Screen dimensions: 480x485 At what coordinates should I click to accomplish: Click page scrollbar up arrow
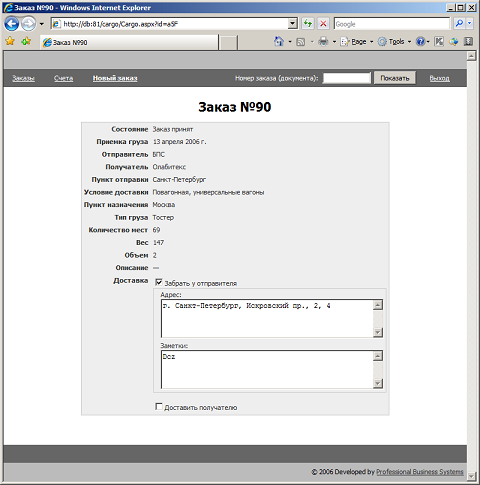471,56
